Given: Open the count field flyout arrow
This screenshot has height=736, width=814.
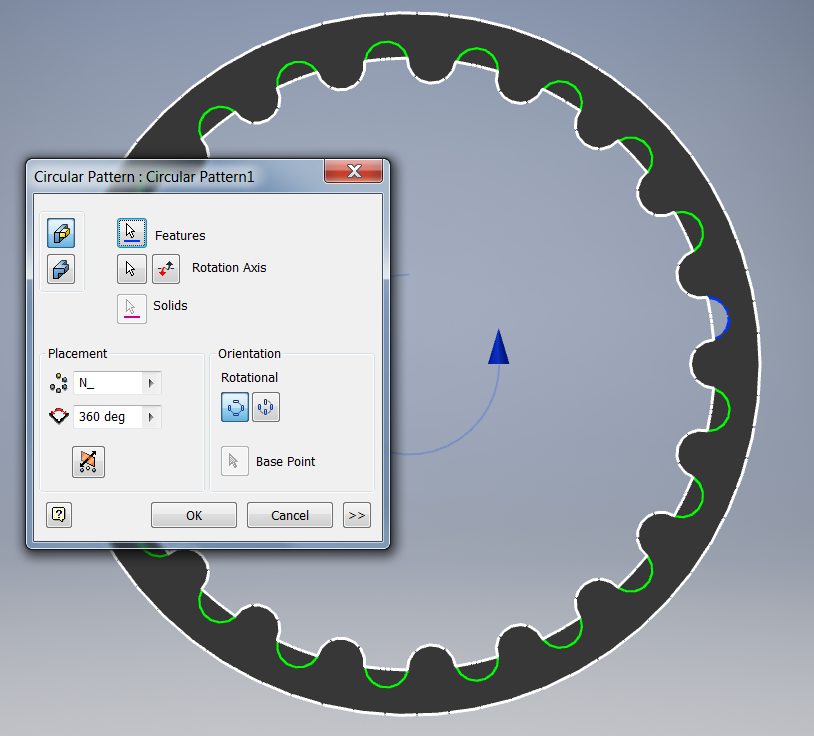Looking at the screenshot, I should coord(152,383).
